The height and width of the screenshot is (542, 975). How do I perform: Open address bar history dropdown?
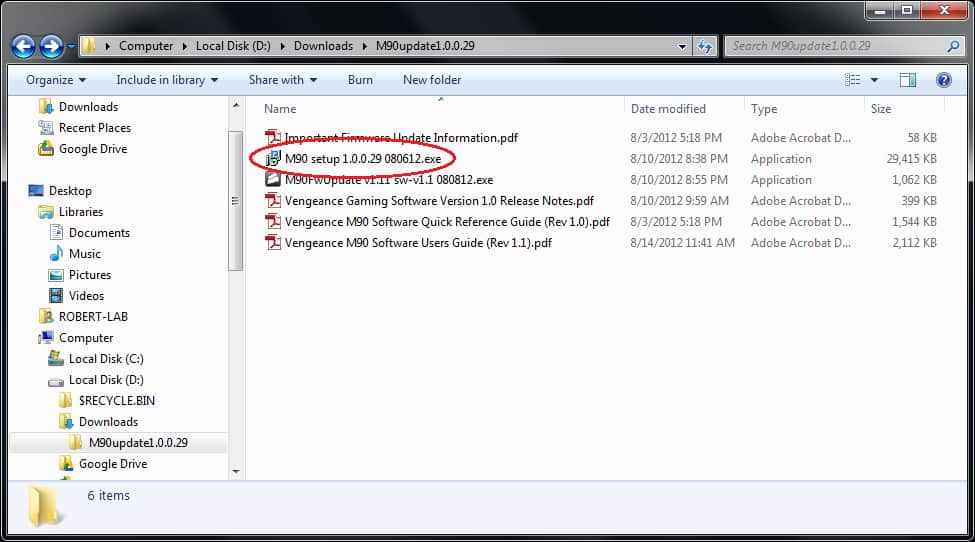682,46
